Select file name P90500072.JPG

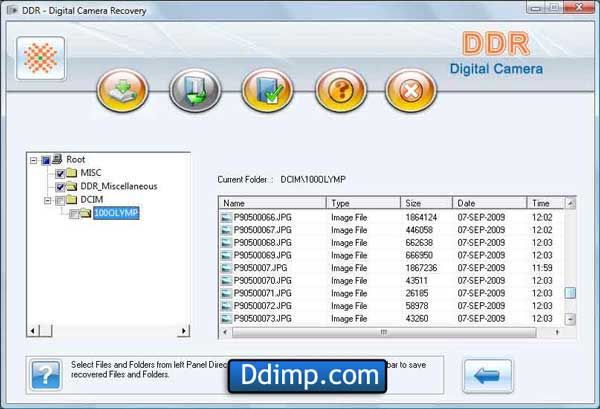point(262,306)
